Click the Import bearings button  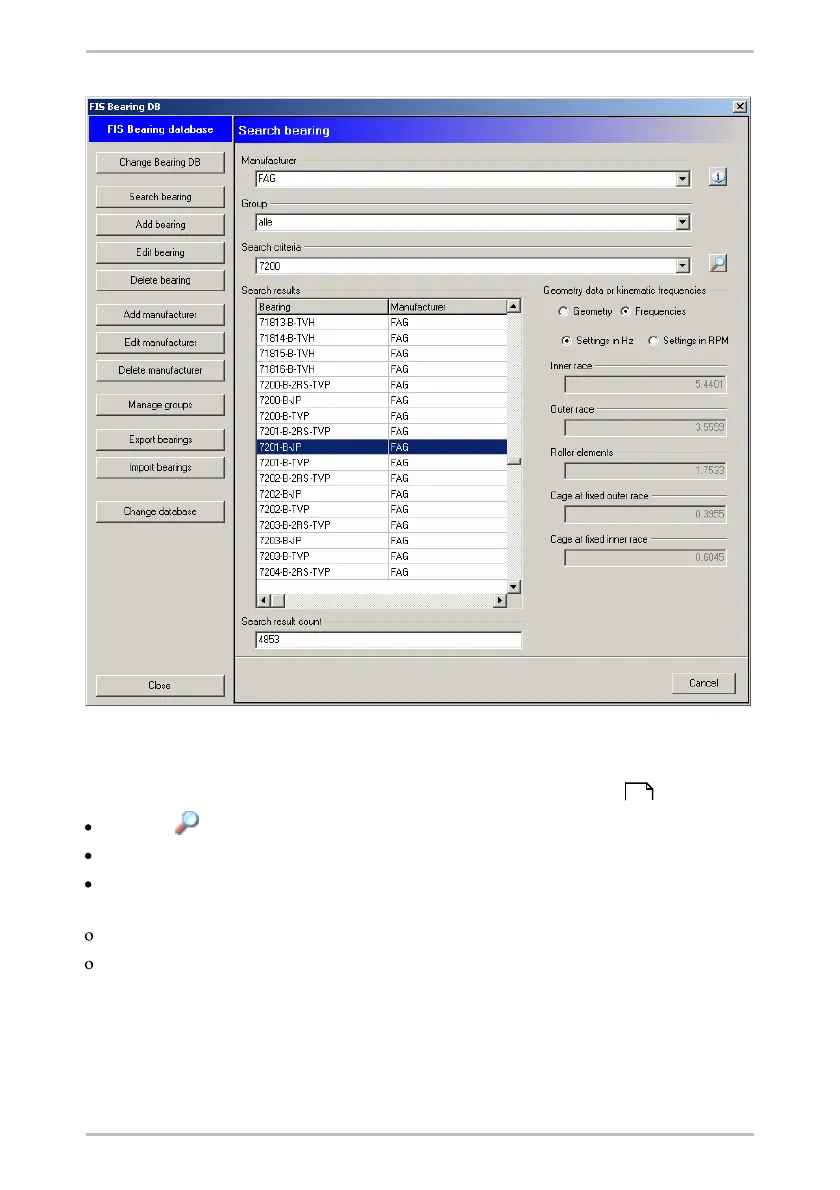point(160,468)
